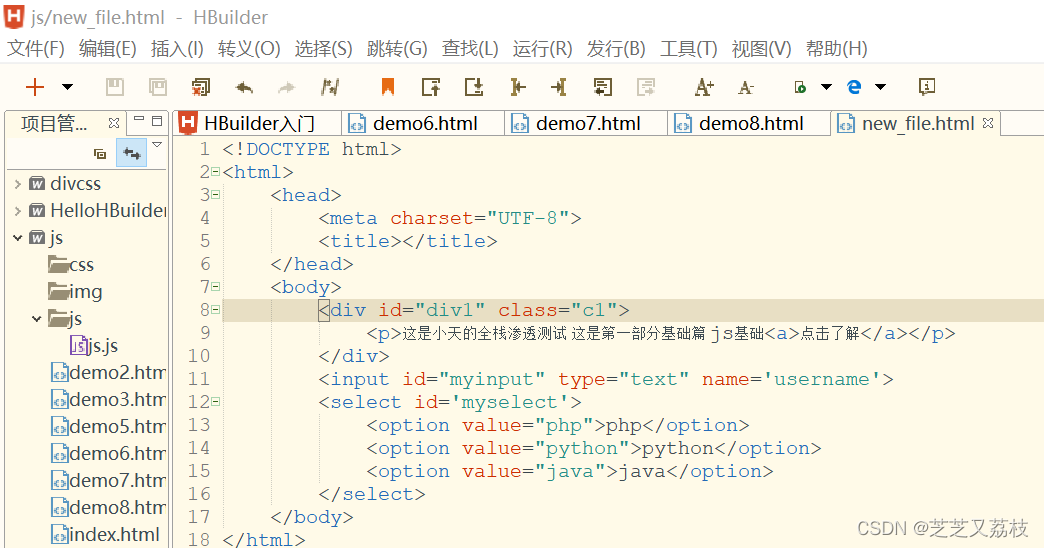Maximize the project manager panel
Image resolution: width=1044 pixels, height=548 pixels.
tap(157, 121)
